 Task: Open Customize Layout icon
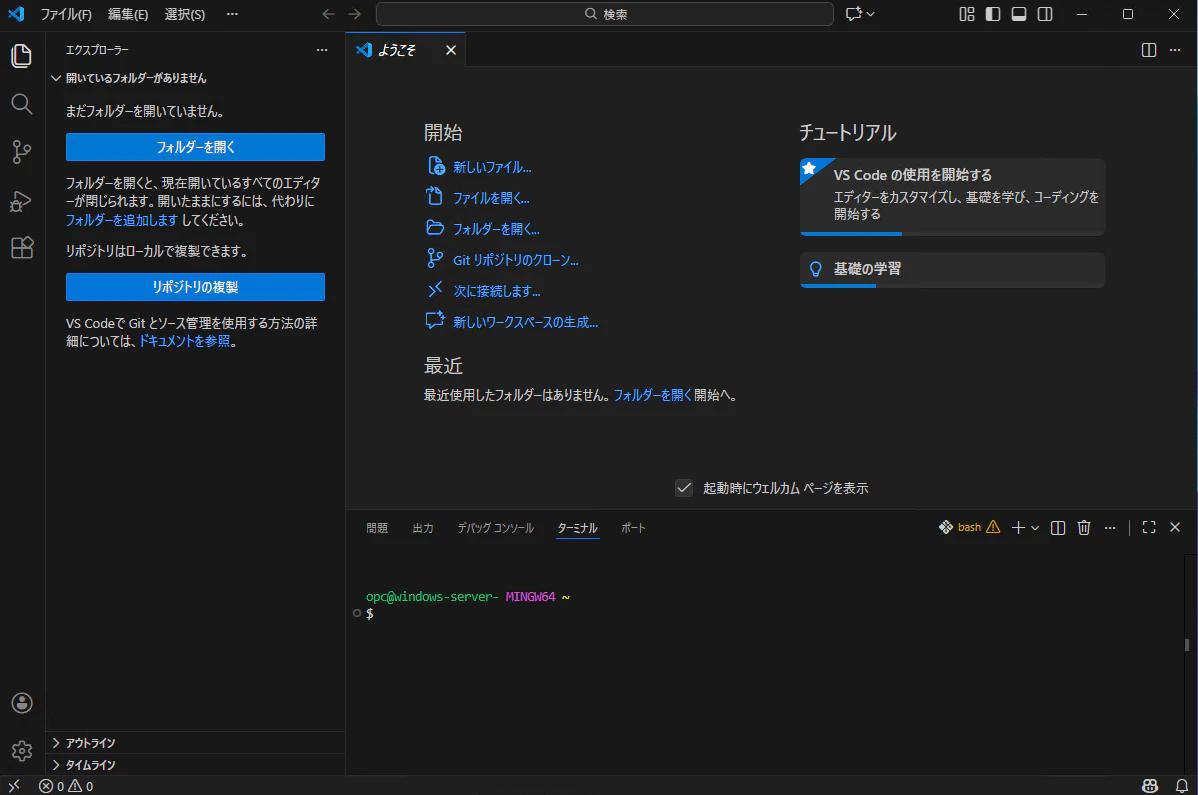(x=966, y=14)
